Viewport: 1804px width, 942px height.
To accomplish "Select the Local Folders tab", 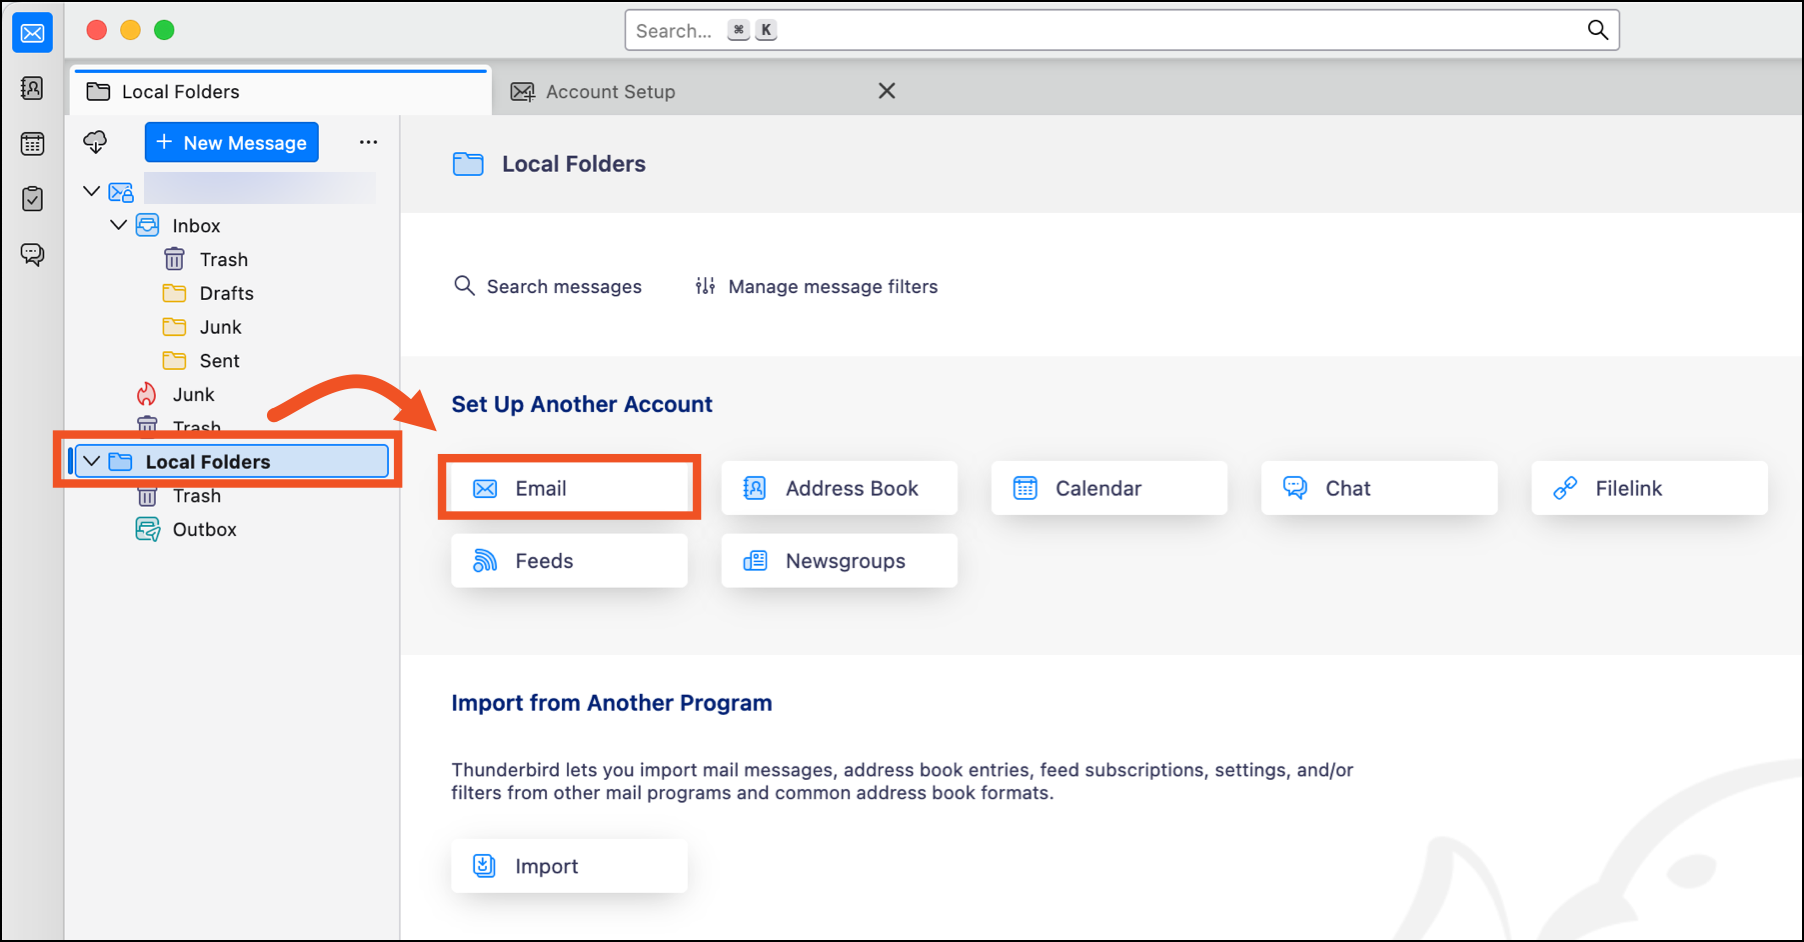I will pos(180,92).
